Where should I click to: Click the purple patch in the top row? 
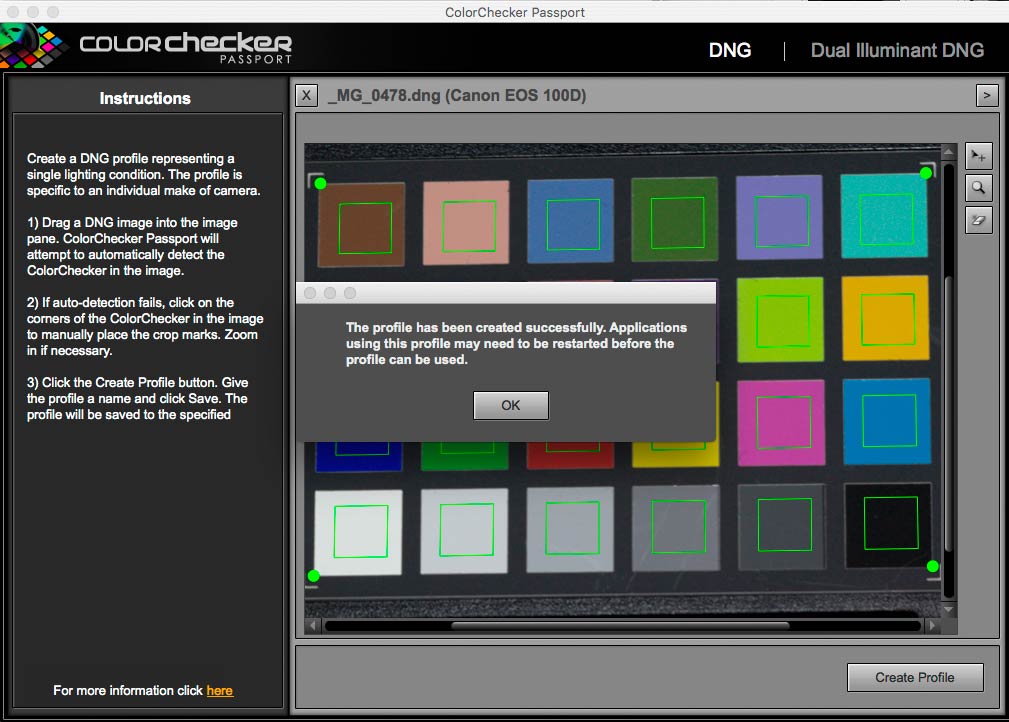coord(779,218)
